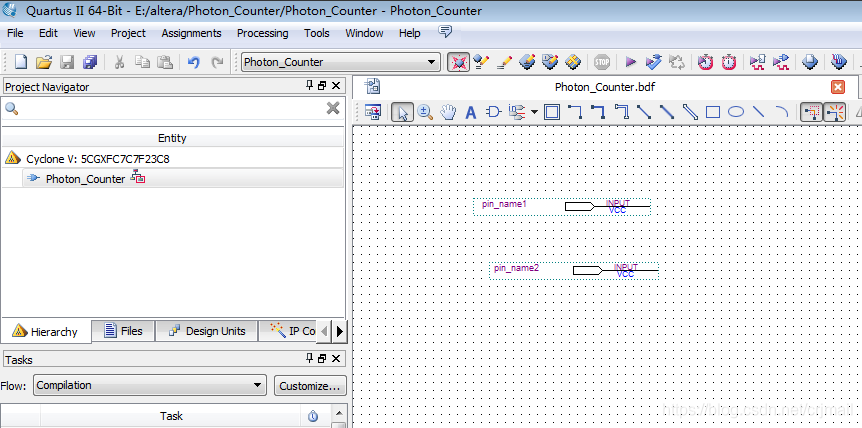Clear the Project Navigator search field
This screenshot has height=428, width=862.
[333, 108]
